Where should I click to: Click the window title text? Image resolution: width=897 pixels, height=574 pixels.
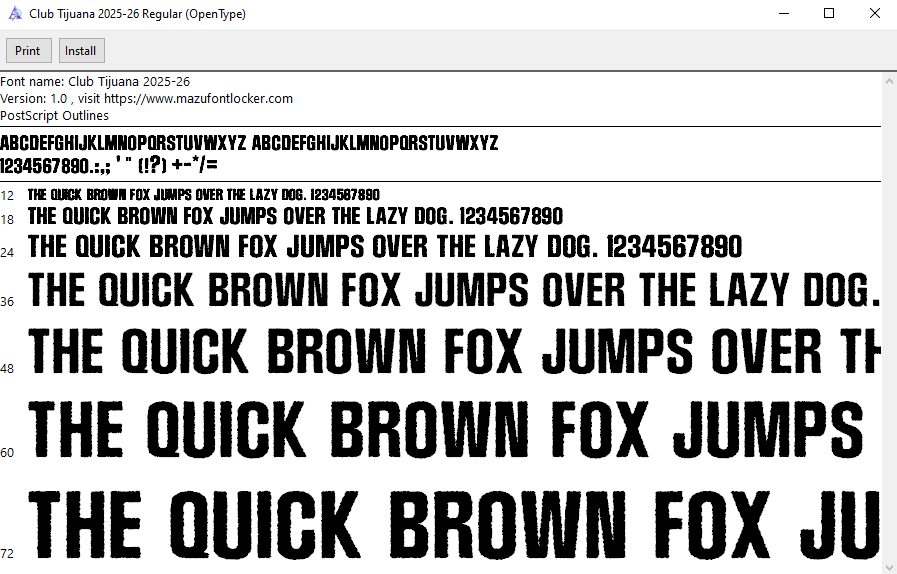[x=138, y=14]
